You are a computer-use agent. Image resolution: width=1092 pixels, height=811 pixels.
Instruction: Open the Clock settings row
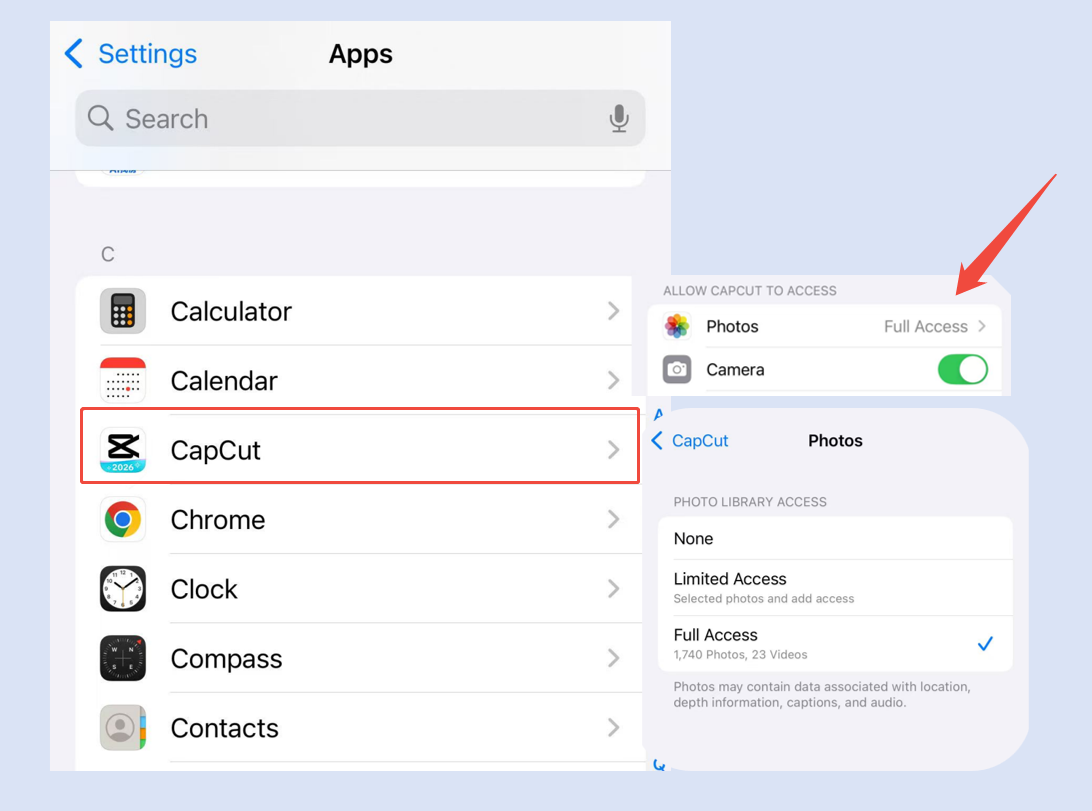[380, 589]
